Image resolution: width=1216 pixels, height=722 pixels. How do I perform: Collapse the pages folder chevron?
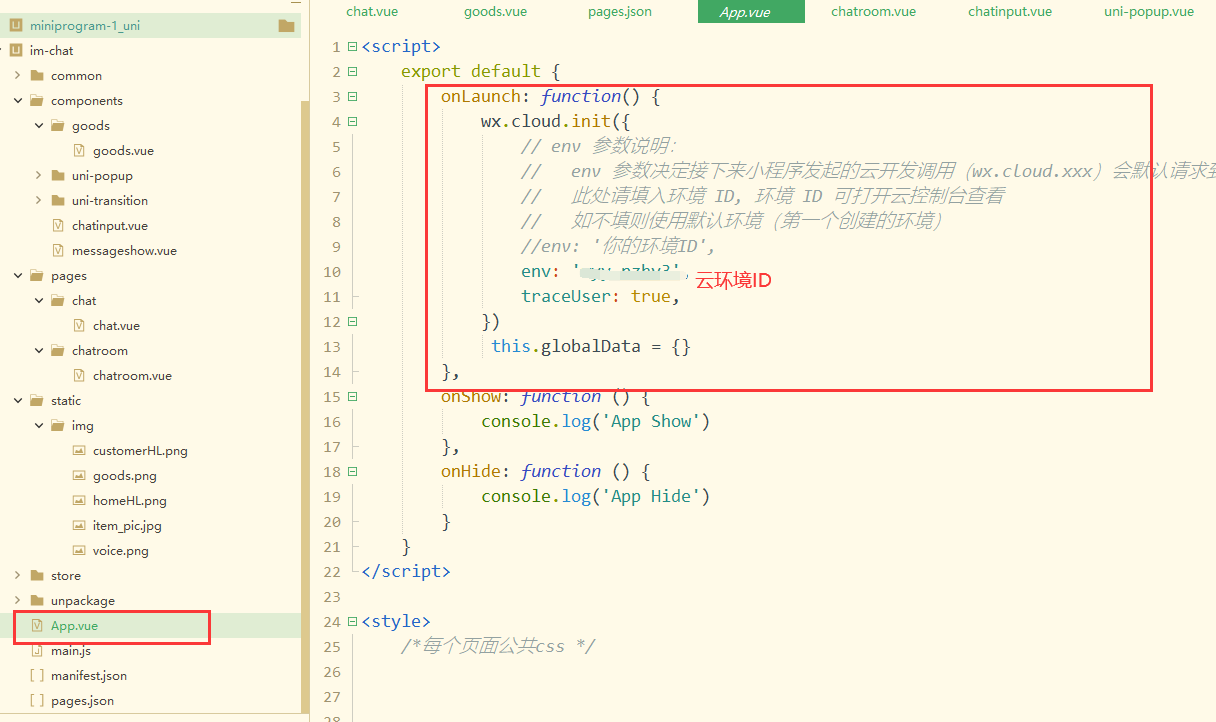(x=17, y=275)
